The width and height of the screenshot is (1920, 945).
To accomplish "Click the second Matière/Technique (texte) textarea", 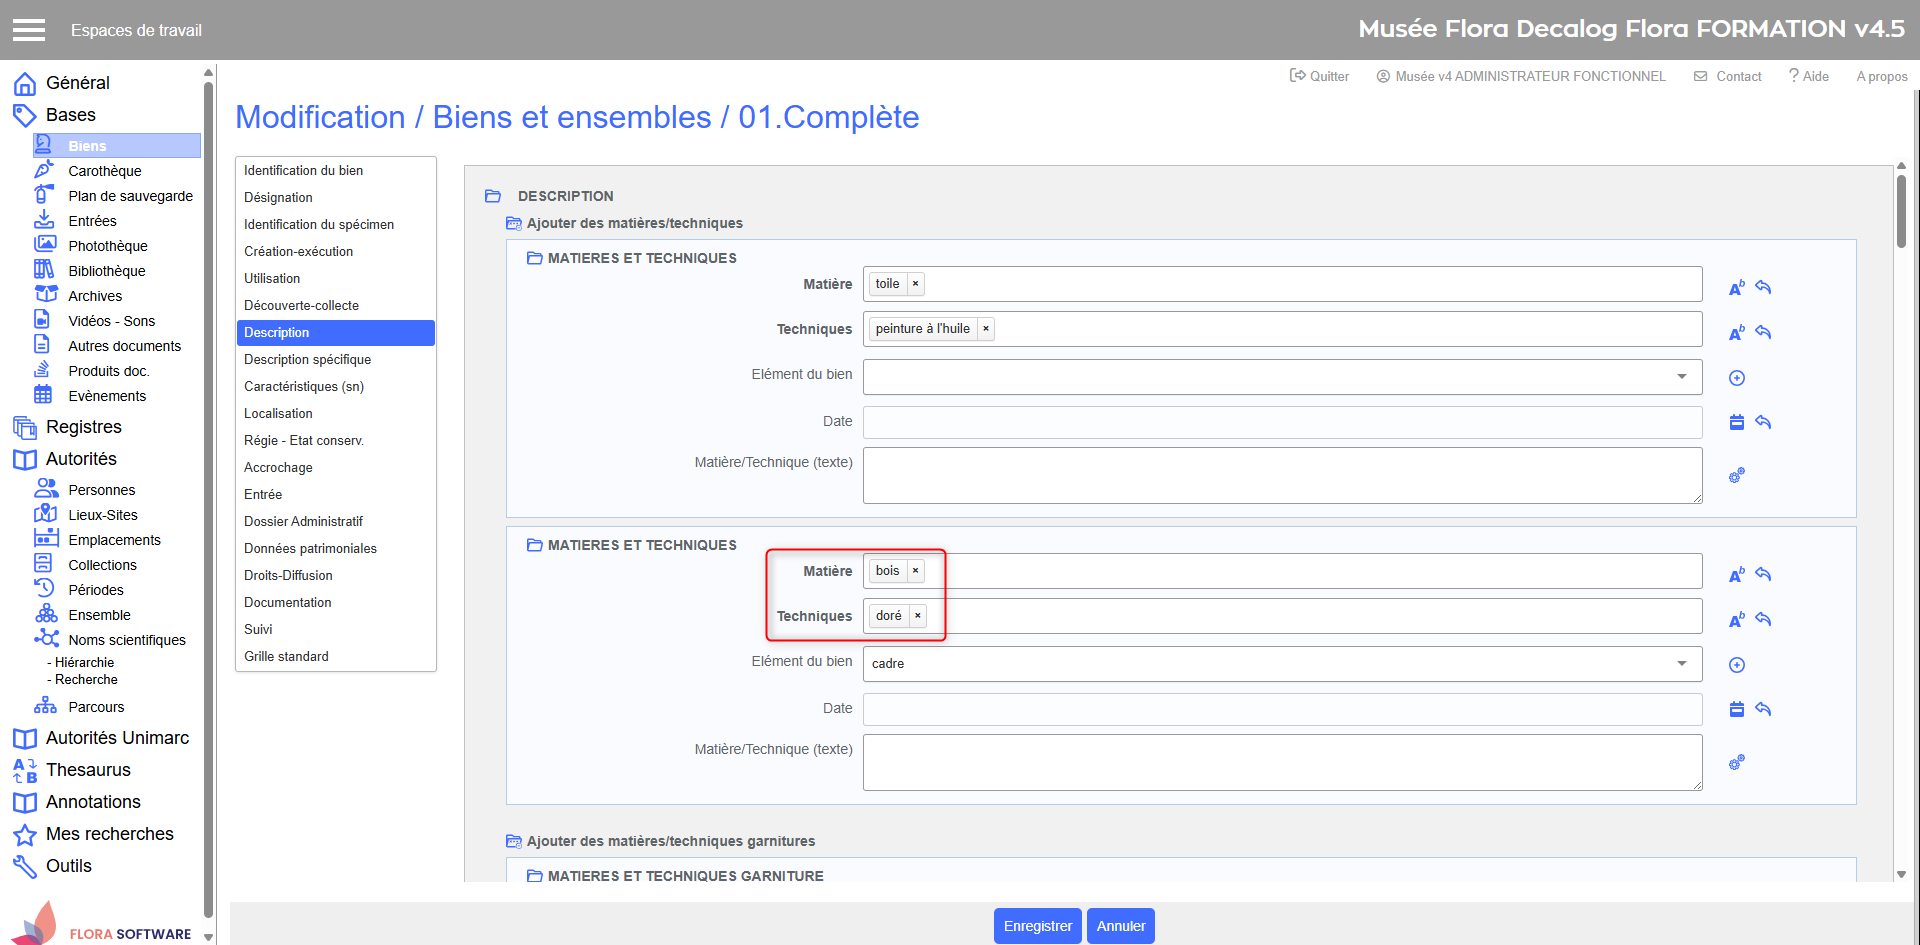I will coord(1281,762).
